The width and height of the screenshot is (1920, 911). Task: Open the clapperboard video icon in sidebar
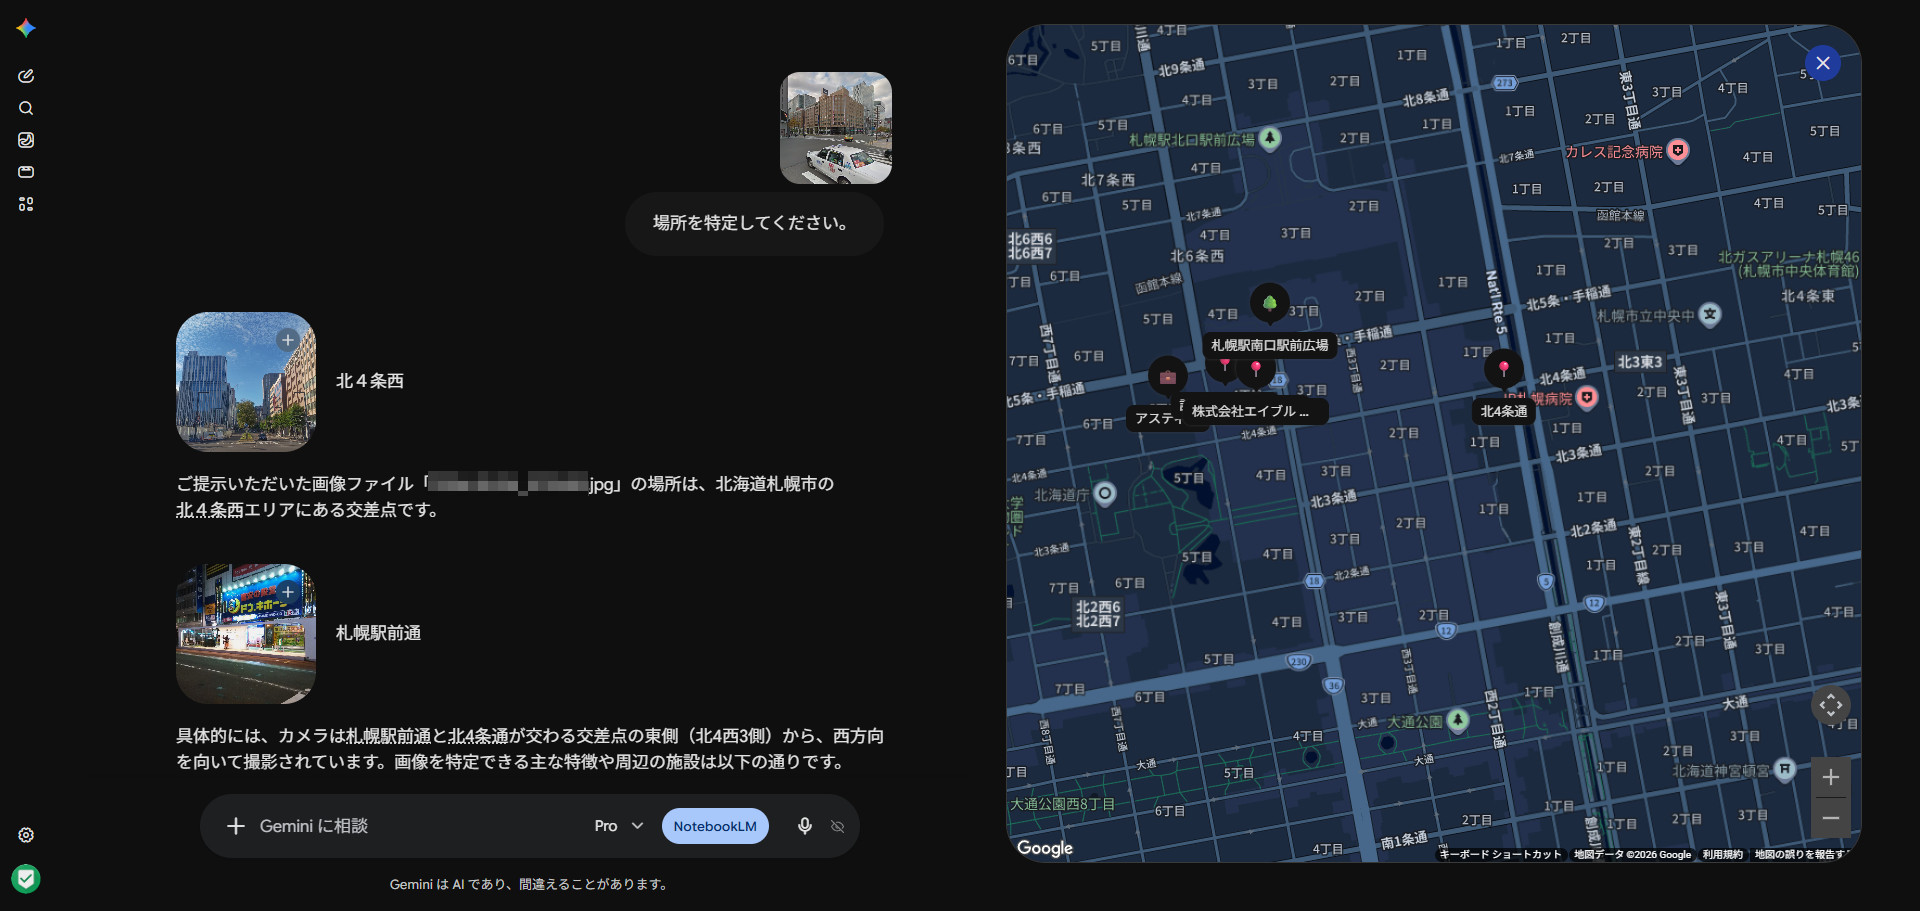26,172
